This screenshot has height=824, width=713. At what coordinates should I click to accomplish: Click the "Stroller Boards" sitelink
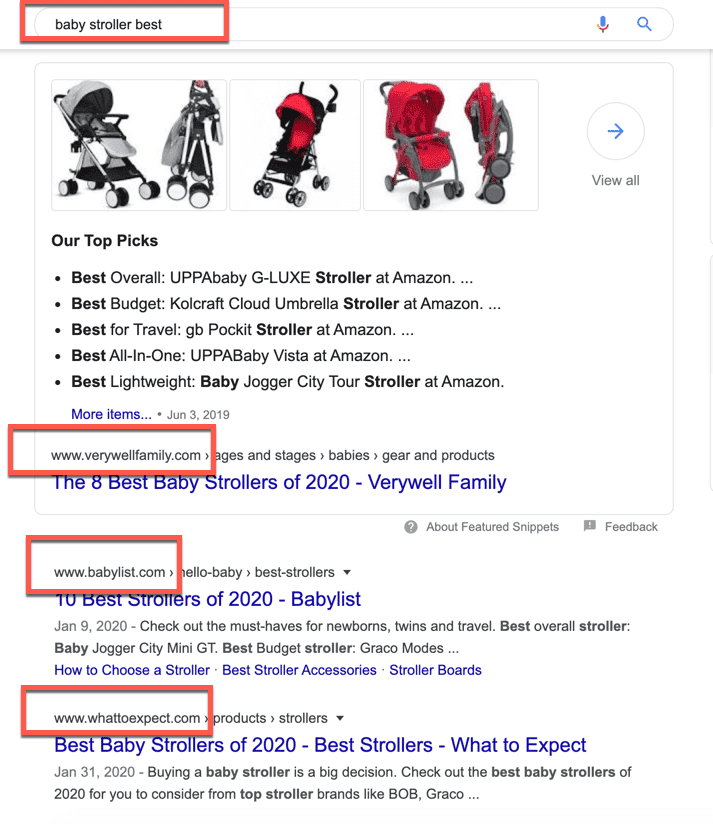(435, 670)
